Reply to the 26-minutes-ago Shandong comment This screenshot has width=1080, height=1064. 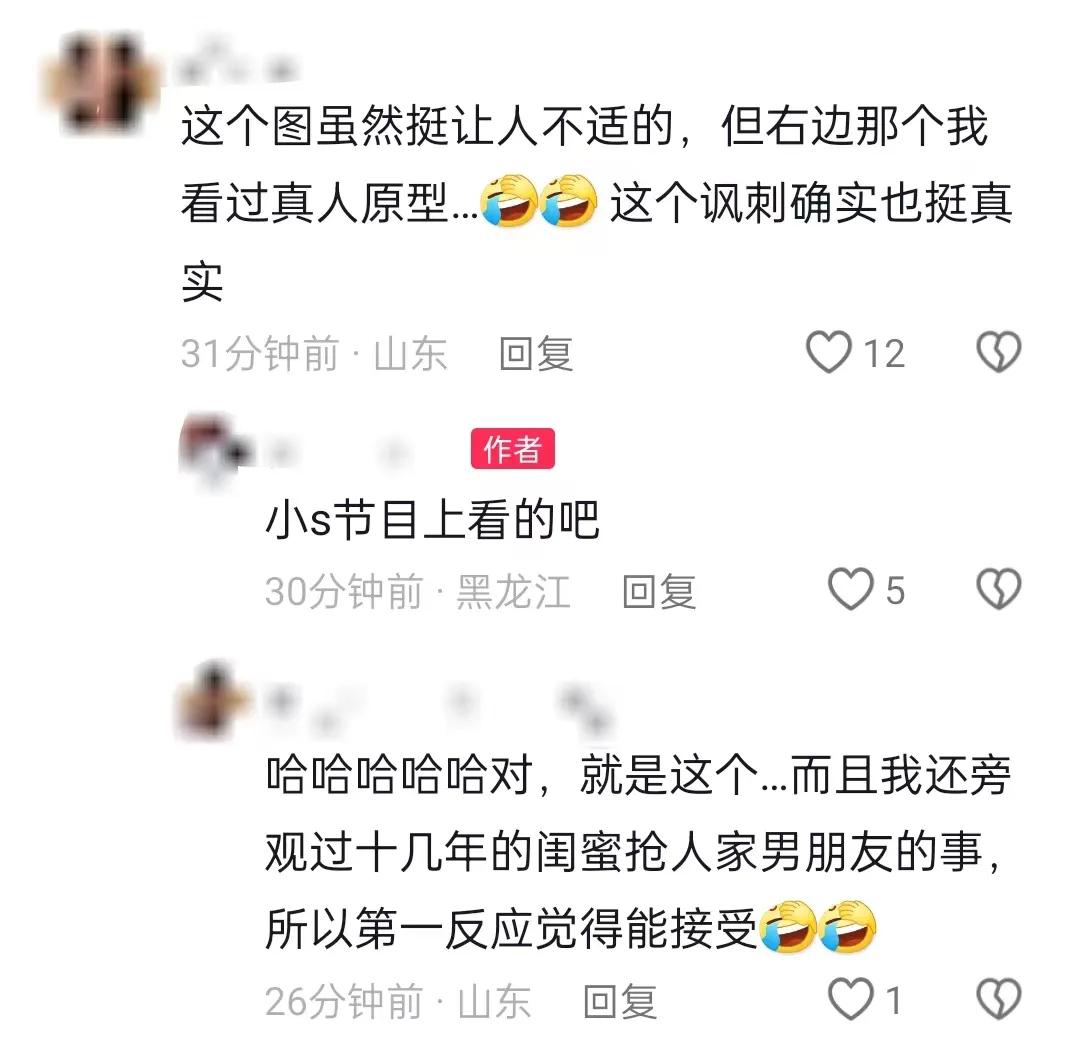click(x=619, y=1001)
